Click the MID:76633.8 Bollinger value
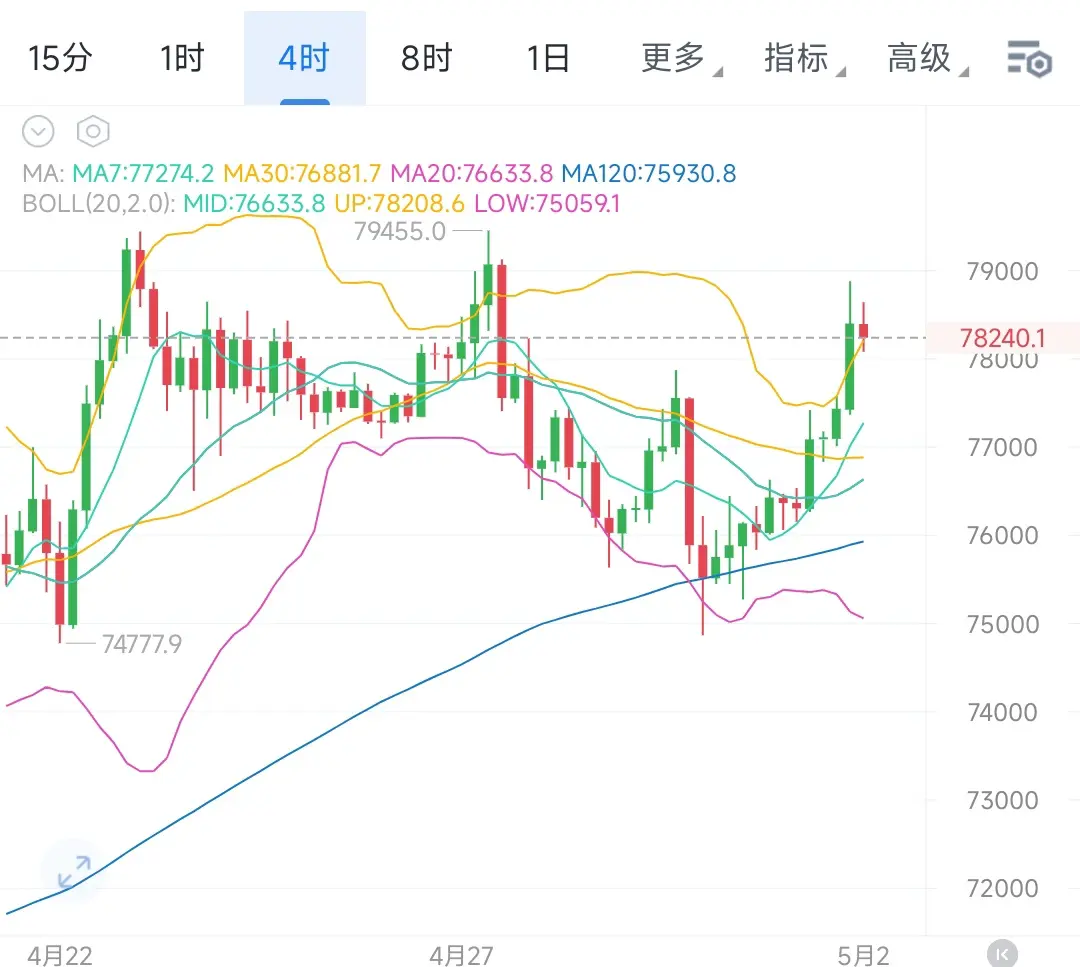This screenshot has width=1080, height=967. coord(254,204)
